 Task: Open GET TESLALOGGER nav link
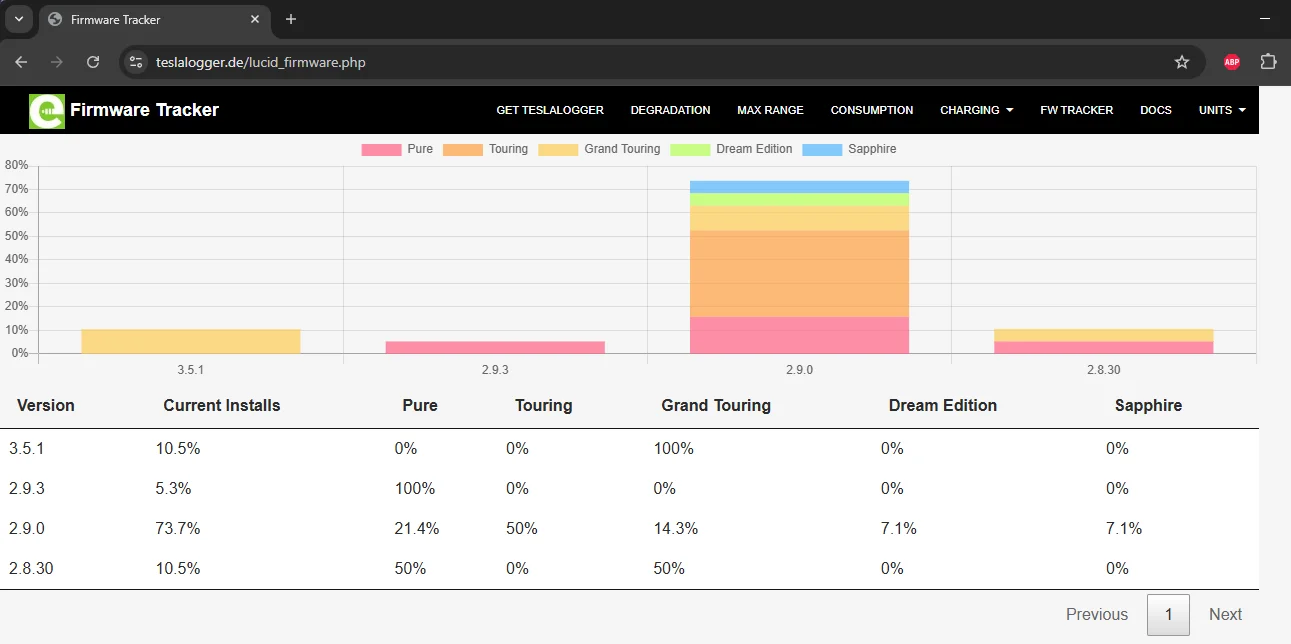click(550, 110)
